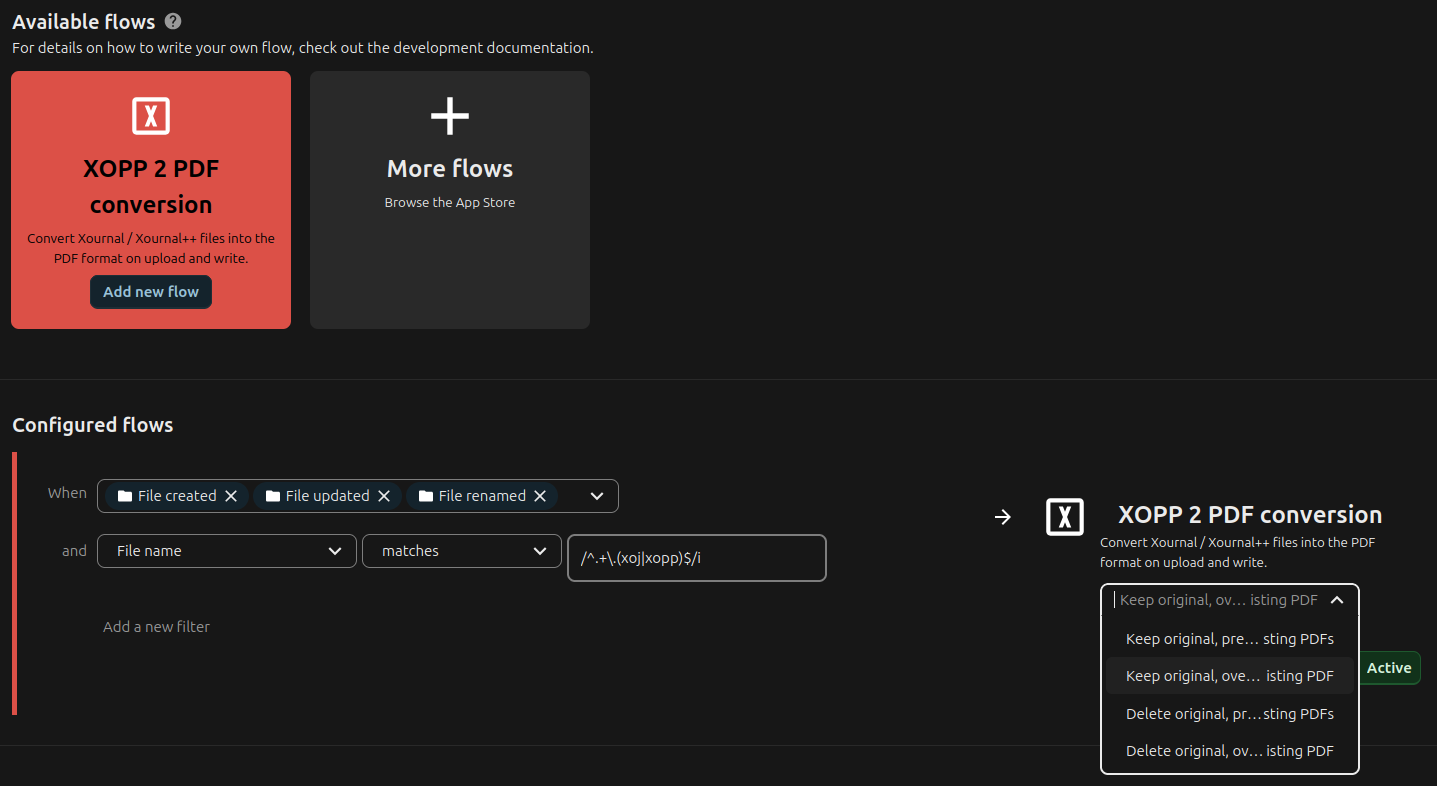
Task: Click the arrow icon before XOPP conversion operation
Action: coord(1003,517)
